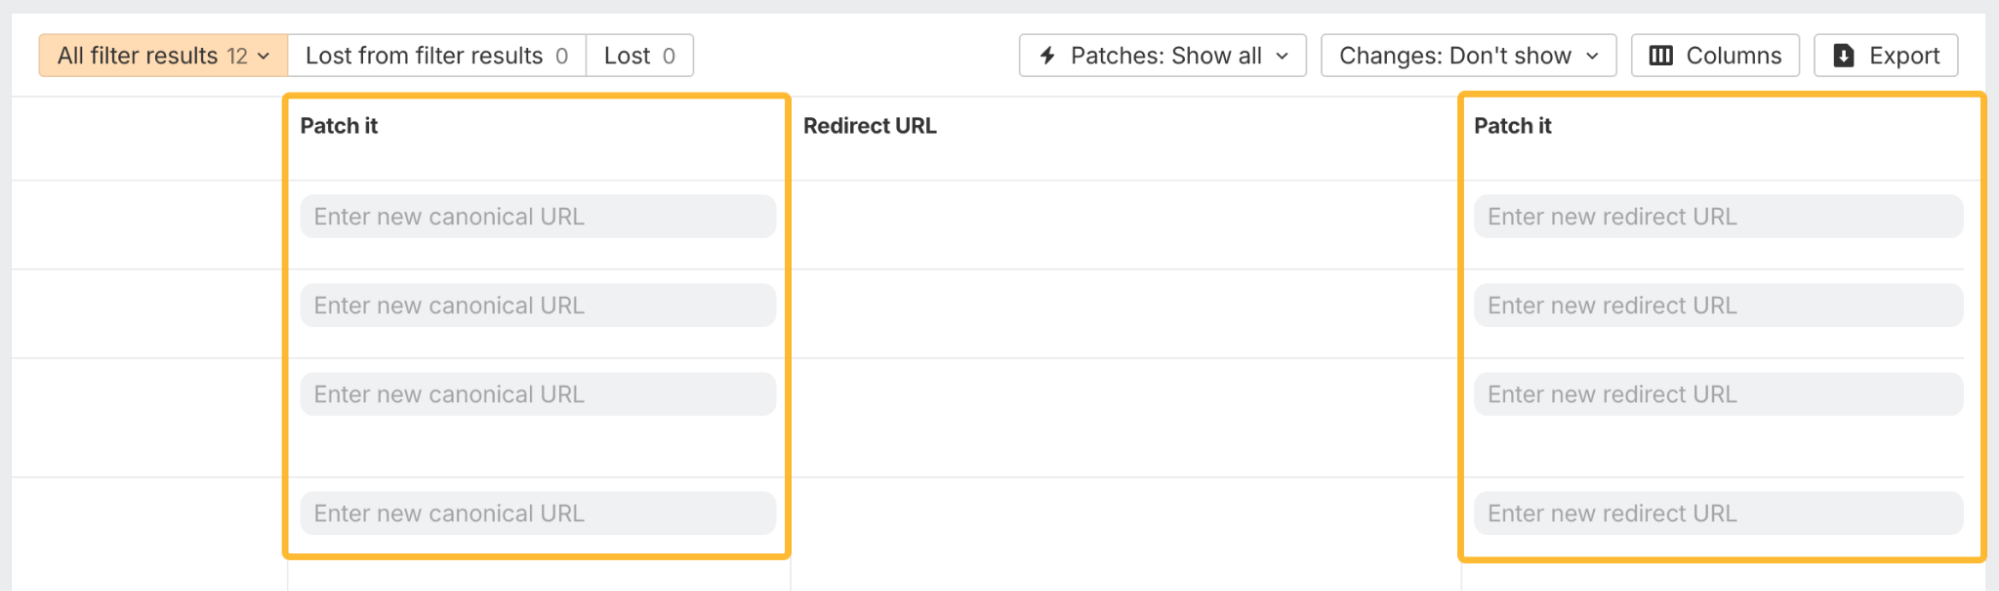Viewport: 1999px width, 591px height.
Task: Click the lightning bolt Patches icon
Action: [1047, 56]
